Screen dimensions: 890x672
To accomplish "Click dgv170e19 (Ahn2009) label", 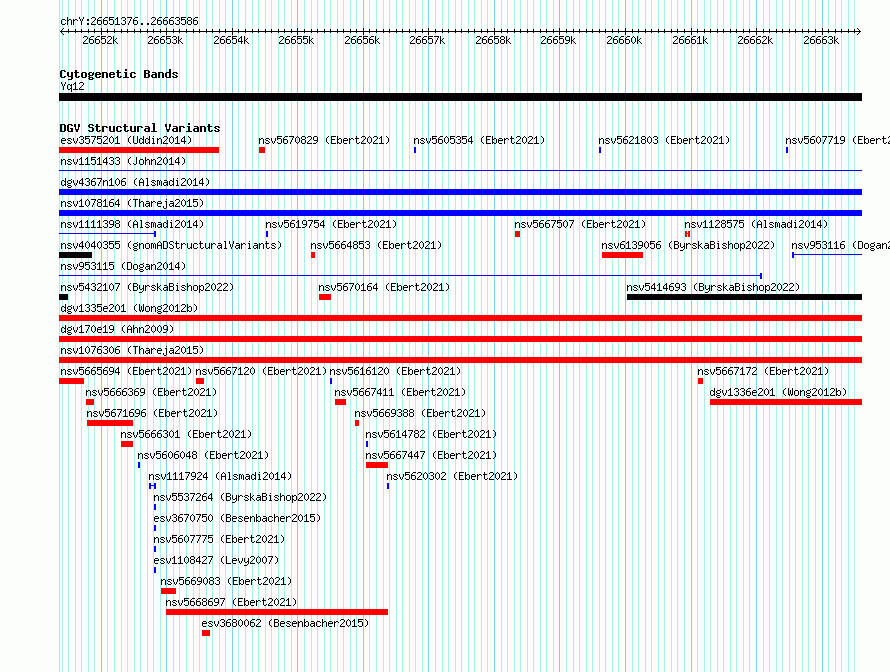I will click(117, 329).
